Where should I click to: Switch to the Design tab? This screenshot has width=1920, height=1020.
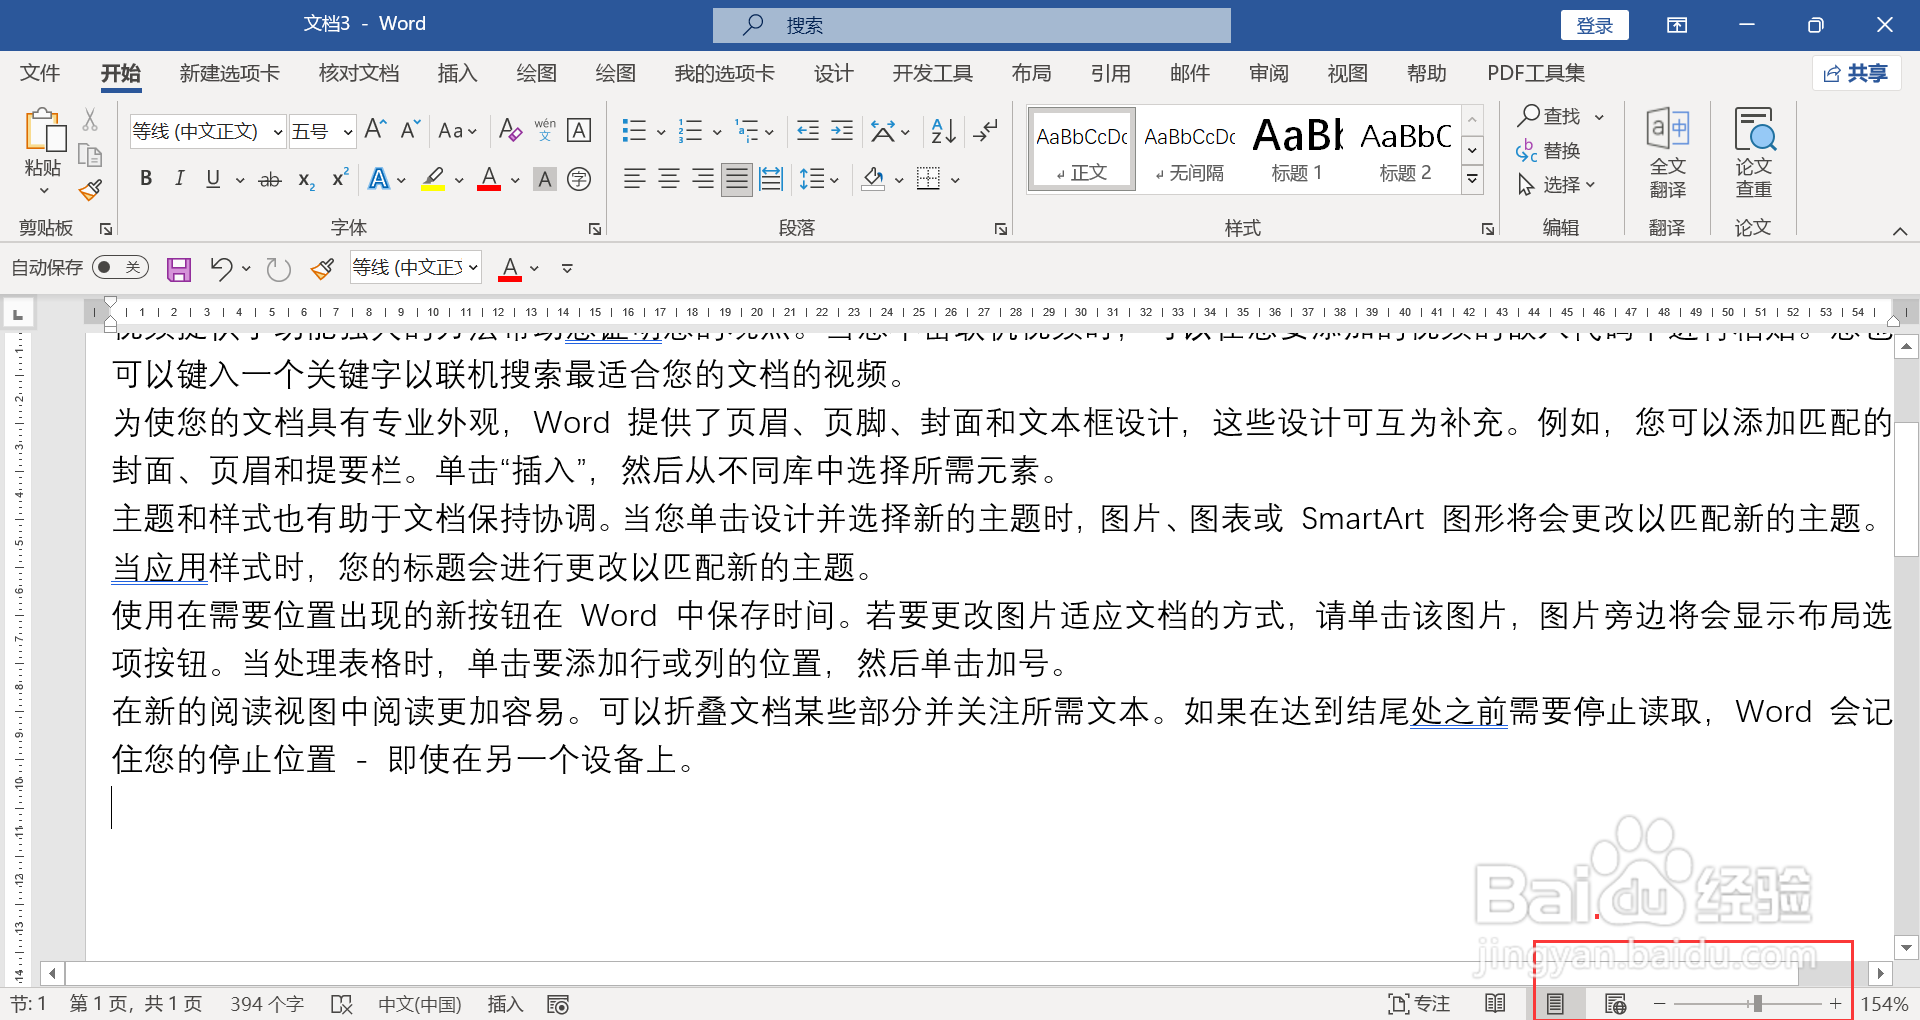(833, 73)
